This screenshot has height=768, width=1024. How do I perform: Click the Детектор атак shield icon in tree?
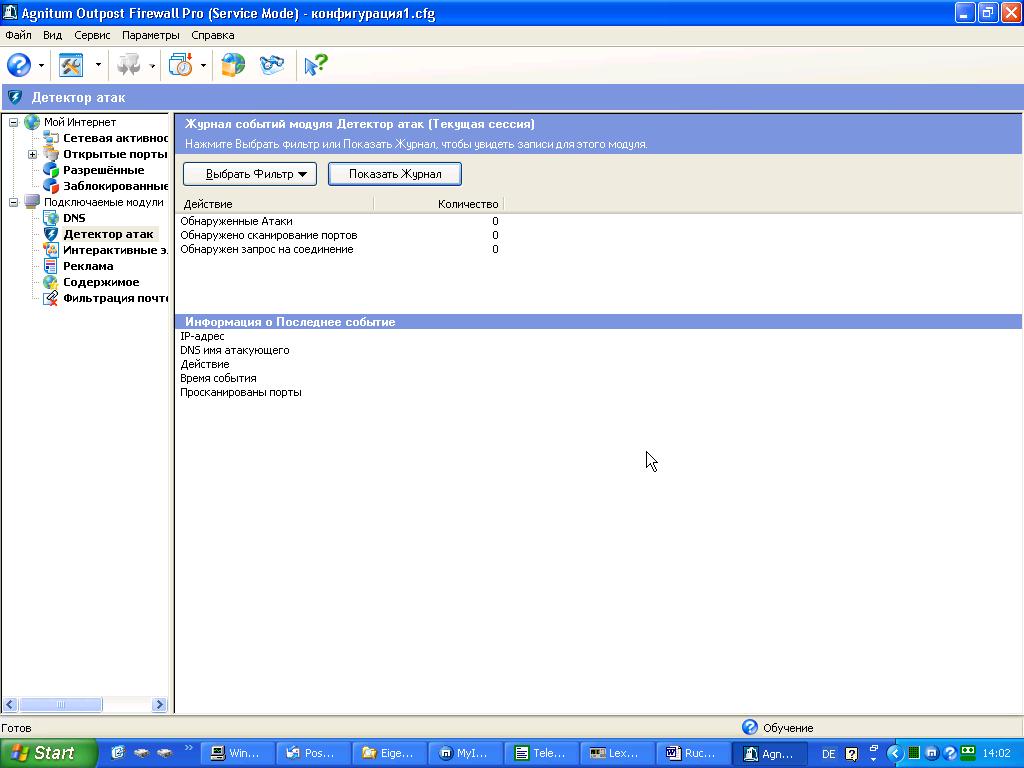(51, 234)
